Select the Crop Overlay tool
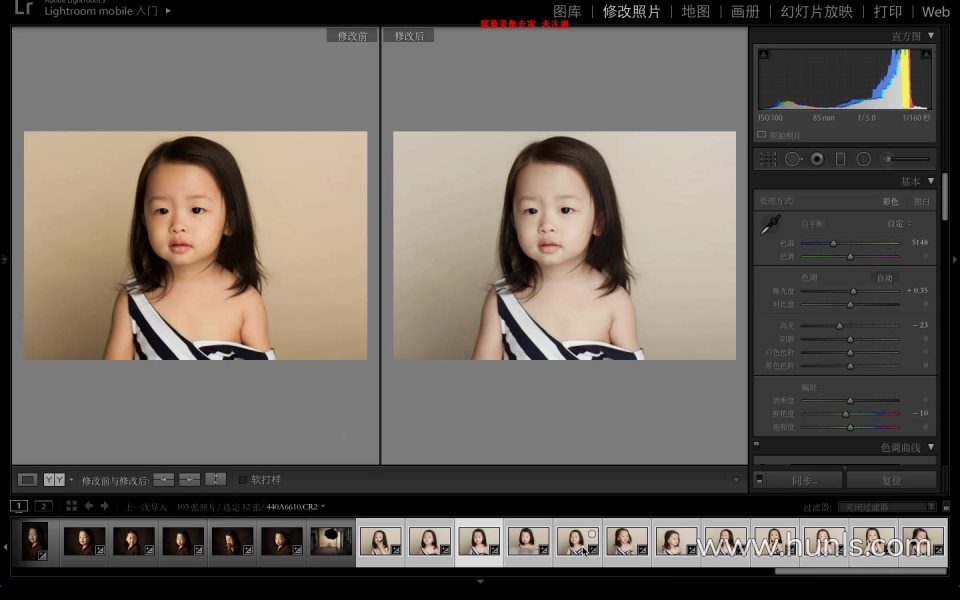Viewport: 960px width, 600px height. click(x=768, y=159)
